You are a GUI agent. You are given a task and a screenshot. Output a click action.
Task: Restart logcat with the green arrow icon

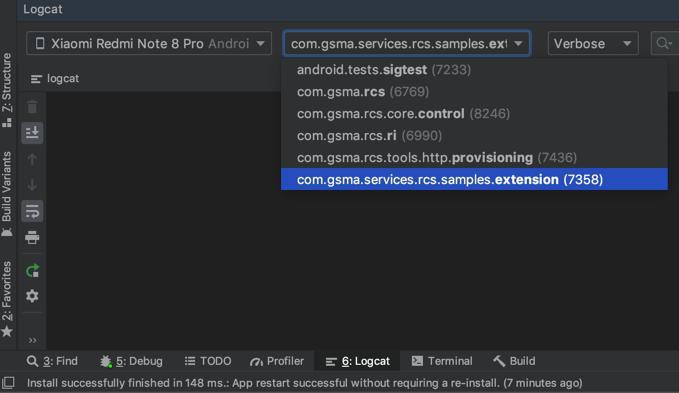32,271
